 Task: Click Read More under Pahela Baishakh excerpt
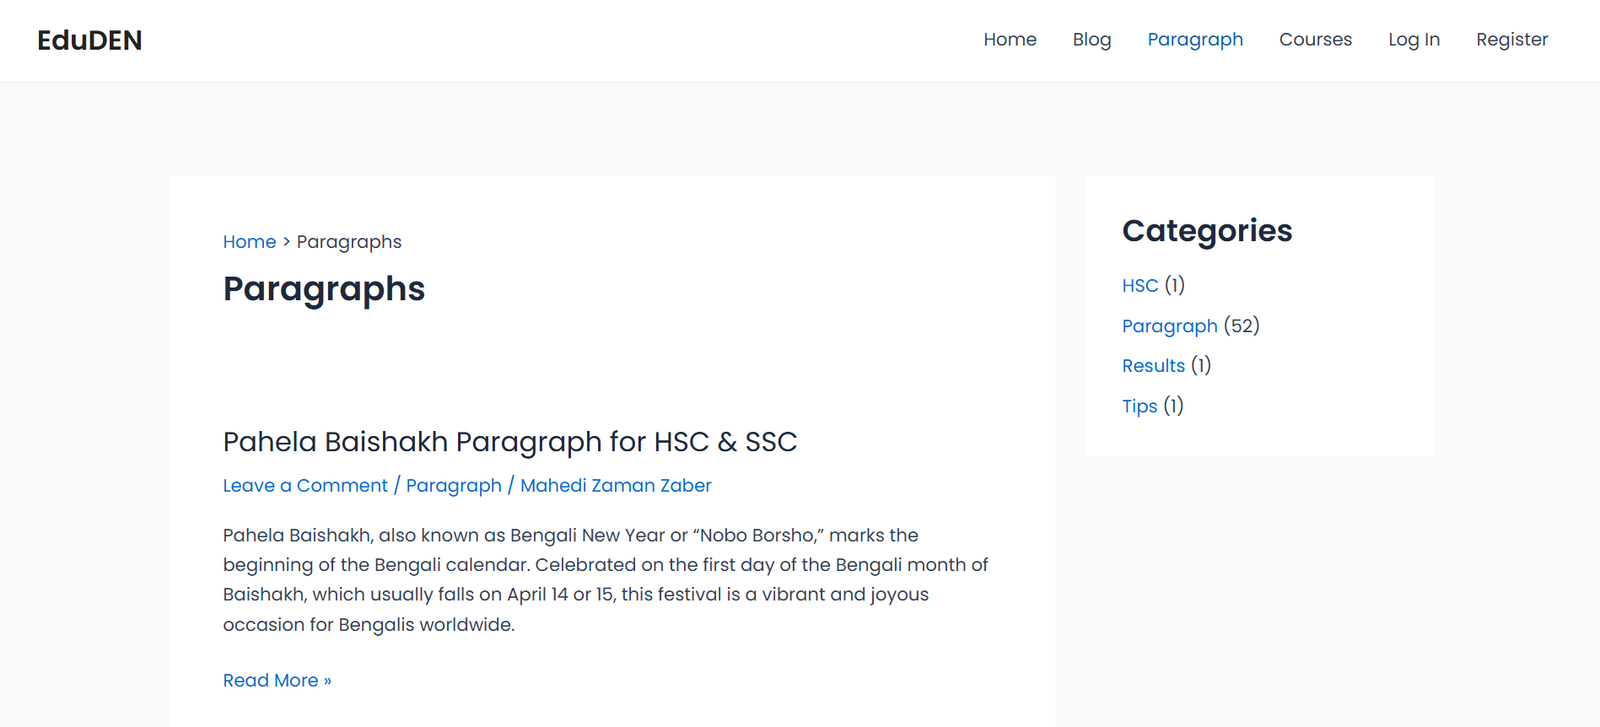click(x=277, y=681)
